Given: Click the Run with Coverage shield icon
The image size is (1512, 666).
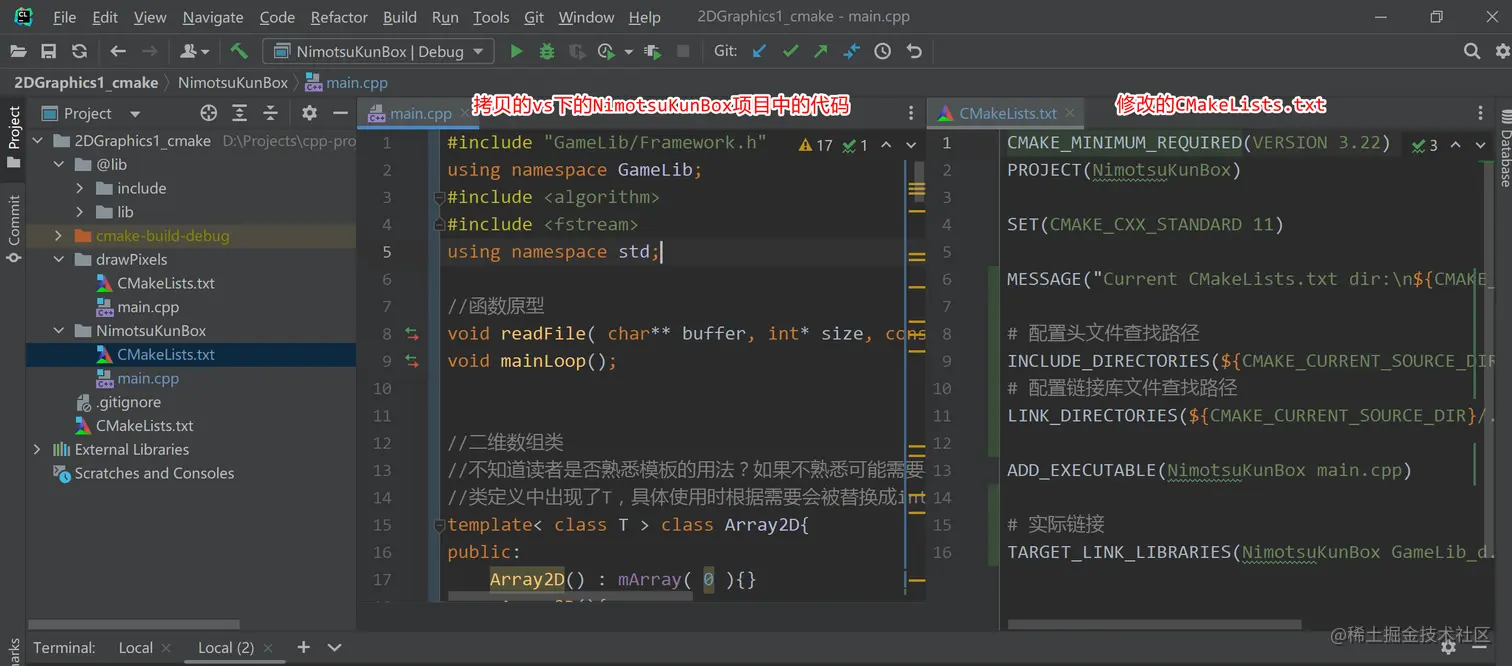Looking at the screenshot, I should (577, 51).
